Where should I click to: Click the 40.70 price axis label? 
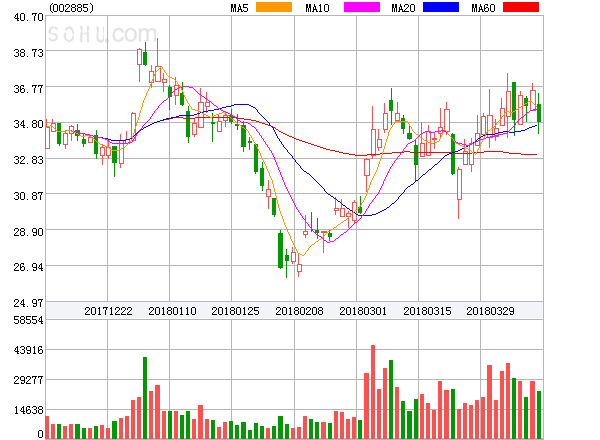click(x=28, y=17)
